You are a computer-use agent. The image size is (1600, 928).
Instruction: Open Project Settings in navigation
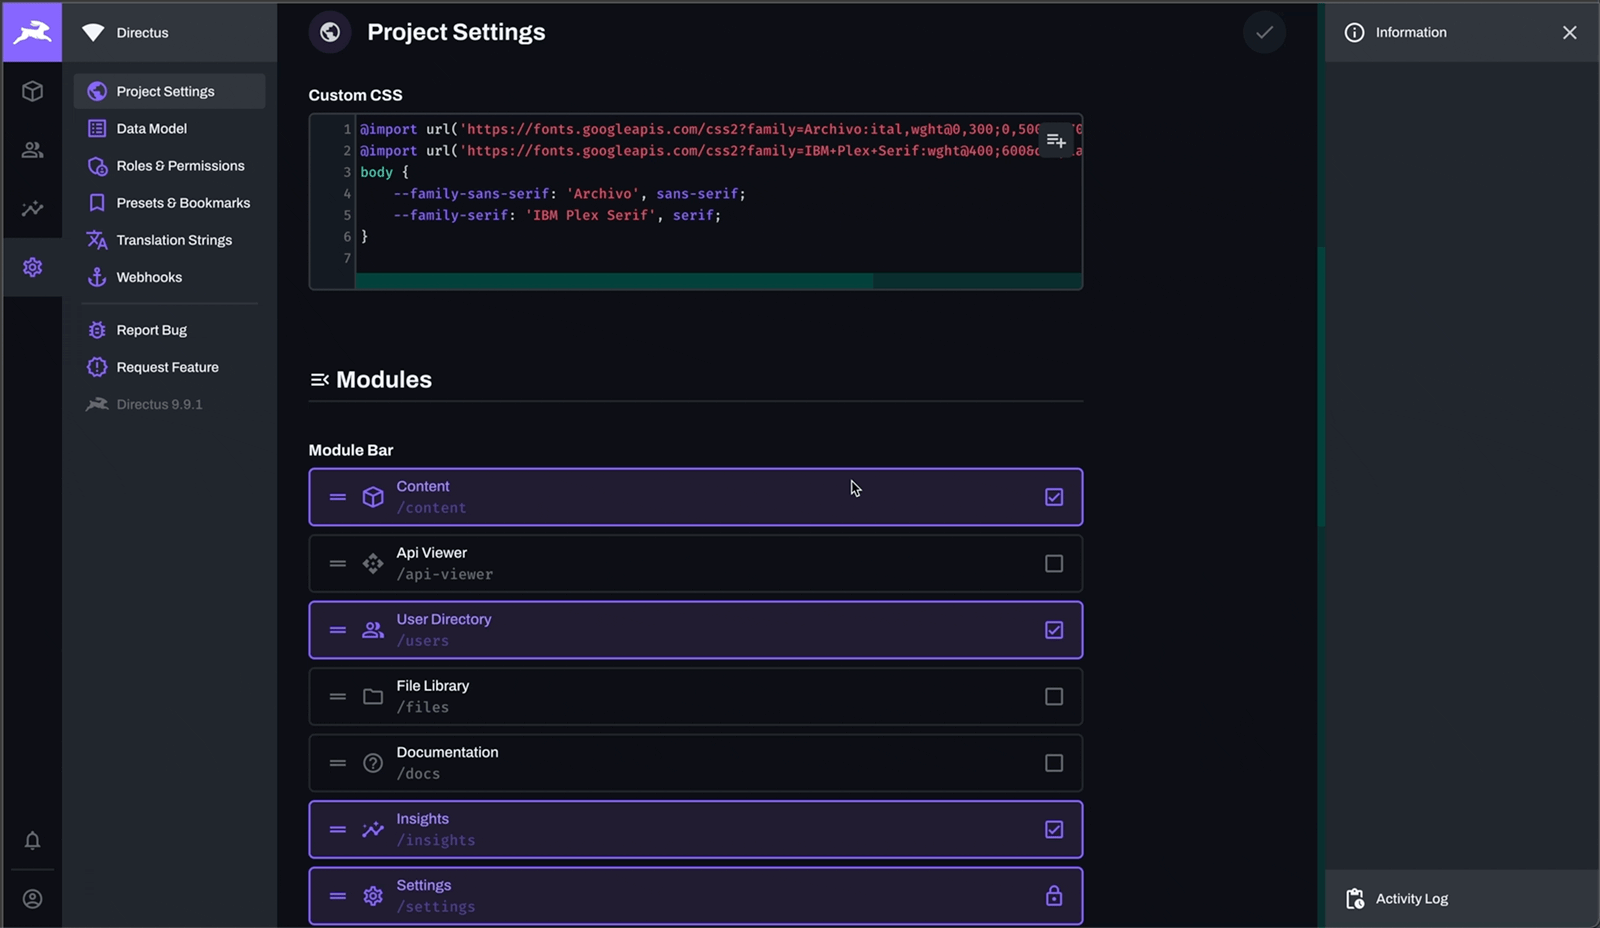(x=170, y=91)
